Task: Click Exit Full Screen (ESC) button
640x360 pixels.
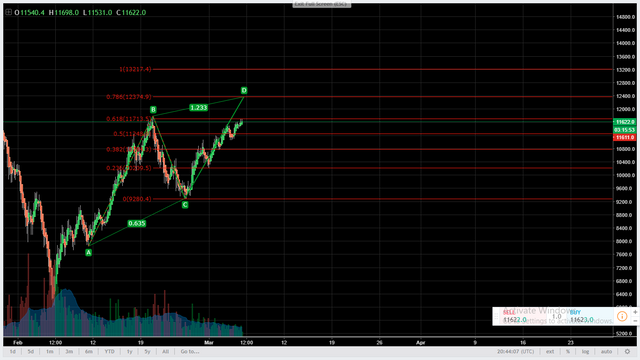Action: (322, 4)
